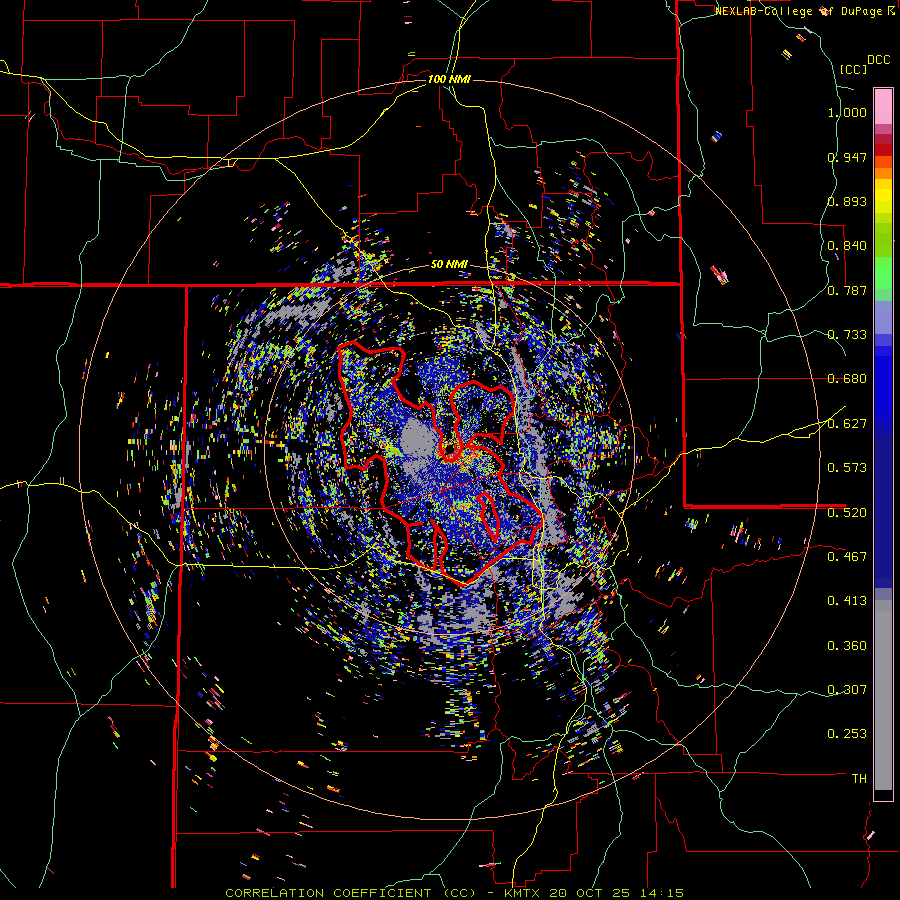Select the 0.307 scale value
Viewport: 900px width, 900px height.
point(847,690)
